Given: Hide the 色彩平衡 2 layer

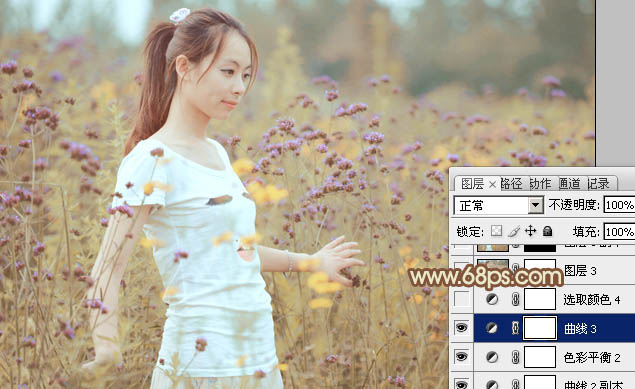Looking at the screenshot, I should pos(461,357).
